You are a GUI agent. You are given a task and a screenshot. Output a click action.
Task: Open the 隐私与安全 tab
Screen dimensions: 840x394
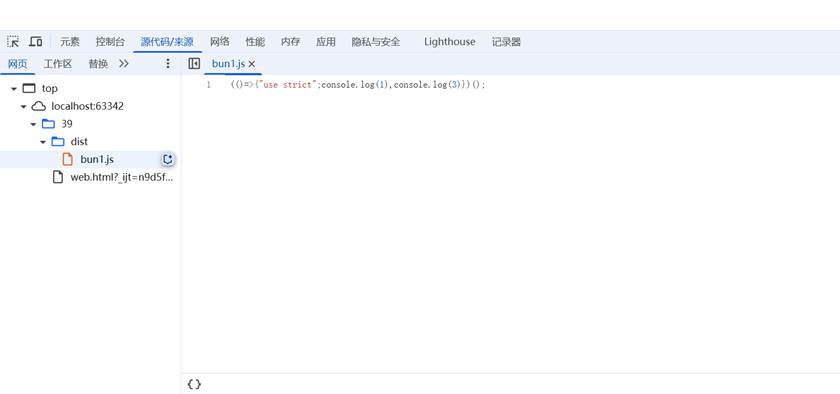click(x=376, y=42)
